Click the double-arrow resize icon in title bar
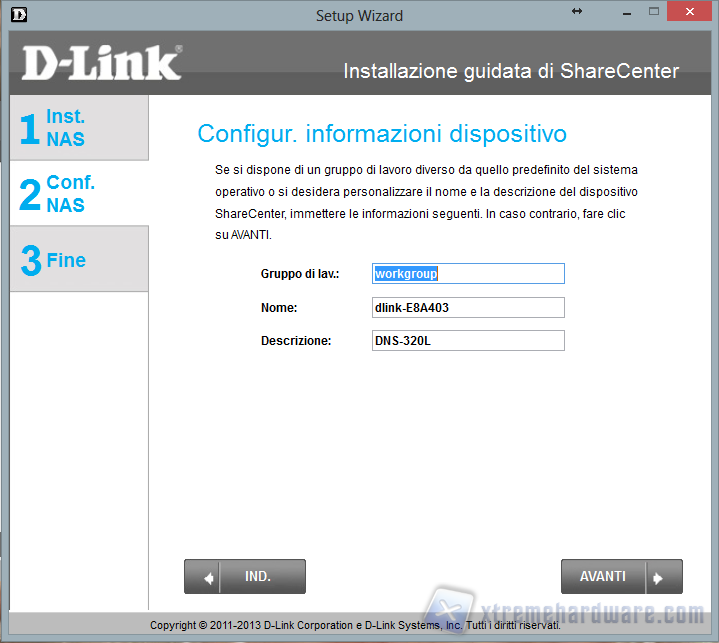The height and width of the screenshot is (643, 719). click(576, 11)
